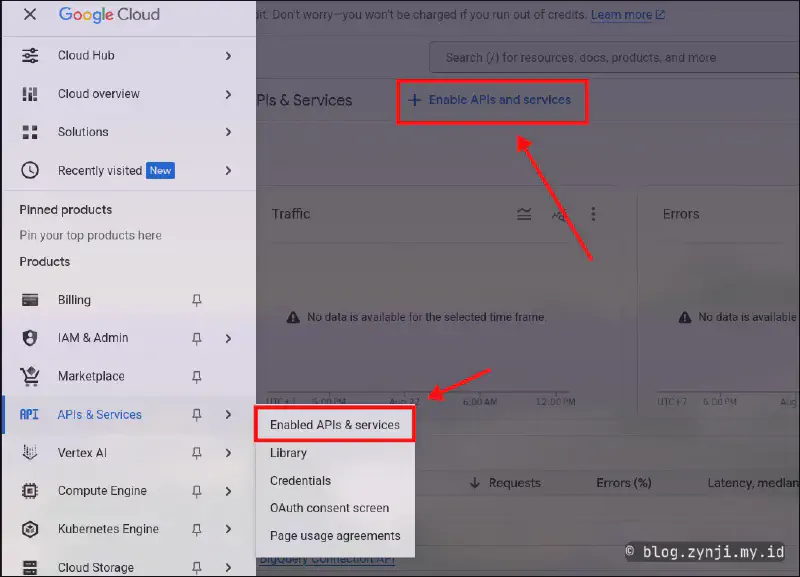The image size is (800, 577).
Task: Pin Marketplace using its pin icon
Action: [x=196, y=376]
